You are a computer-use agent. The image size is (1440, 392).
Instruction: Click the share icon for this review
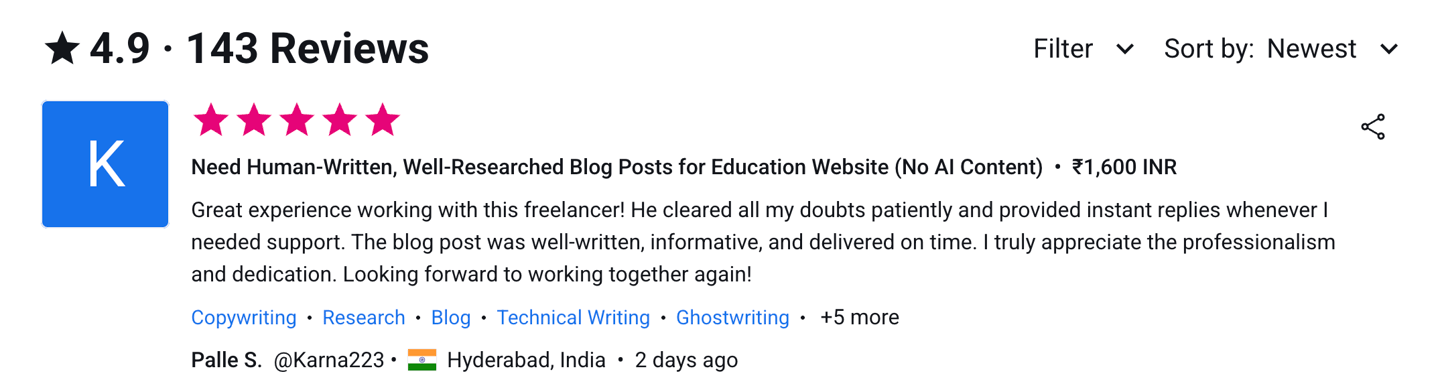(1373, 127)
